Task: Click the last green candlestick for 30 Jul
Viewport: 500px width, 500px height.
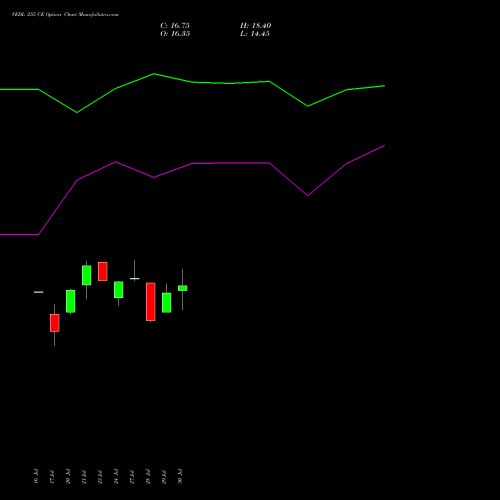Action: tap(183, 288)
